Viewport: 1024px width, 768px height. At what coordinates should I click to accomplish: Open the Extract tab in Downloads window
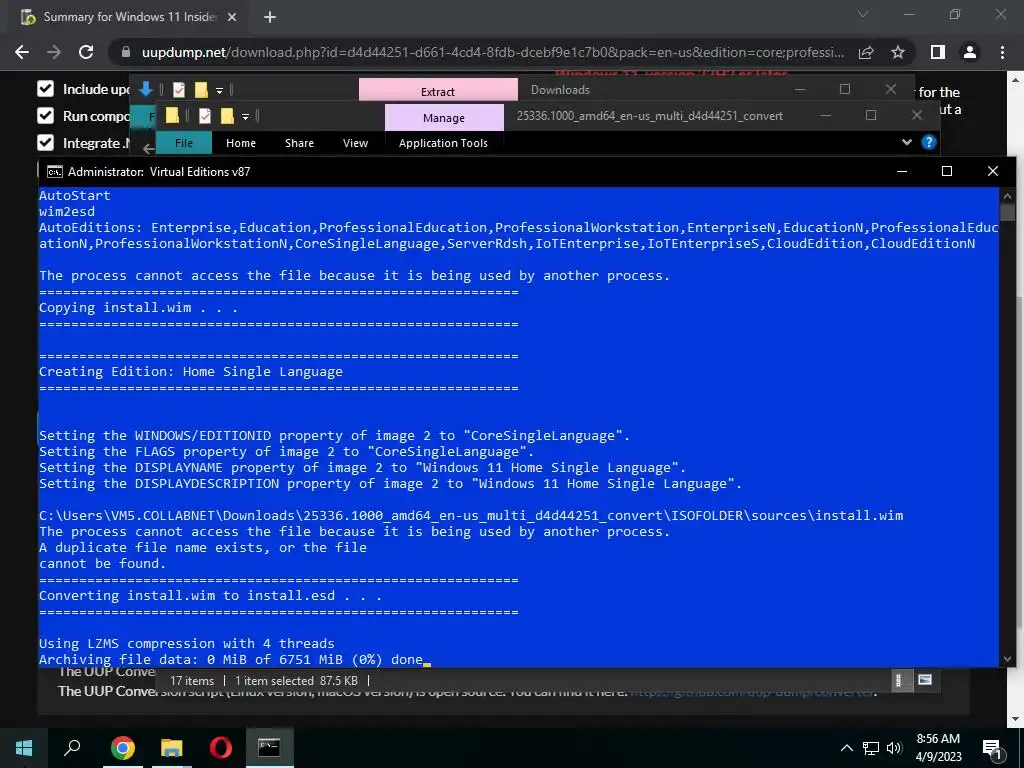tap(438, 91)
